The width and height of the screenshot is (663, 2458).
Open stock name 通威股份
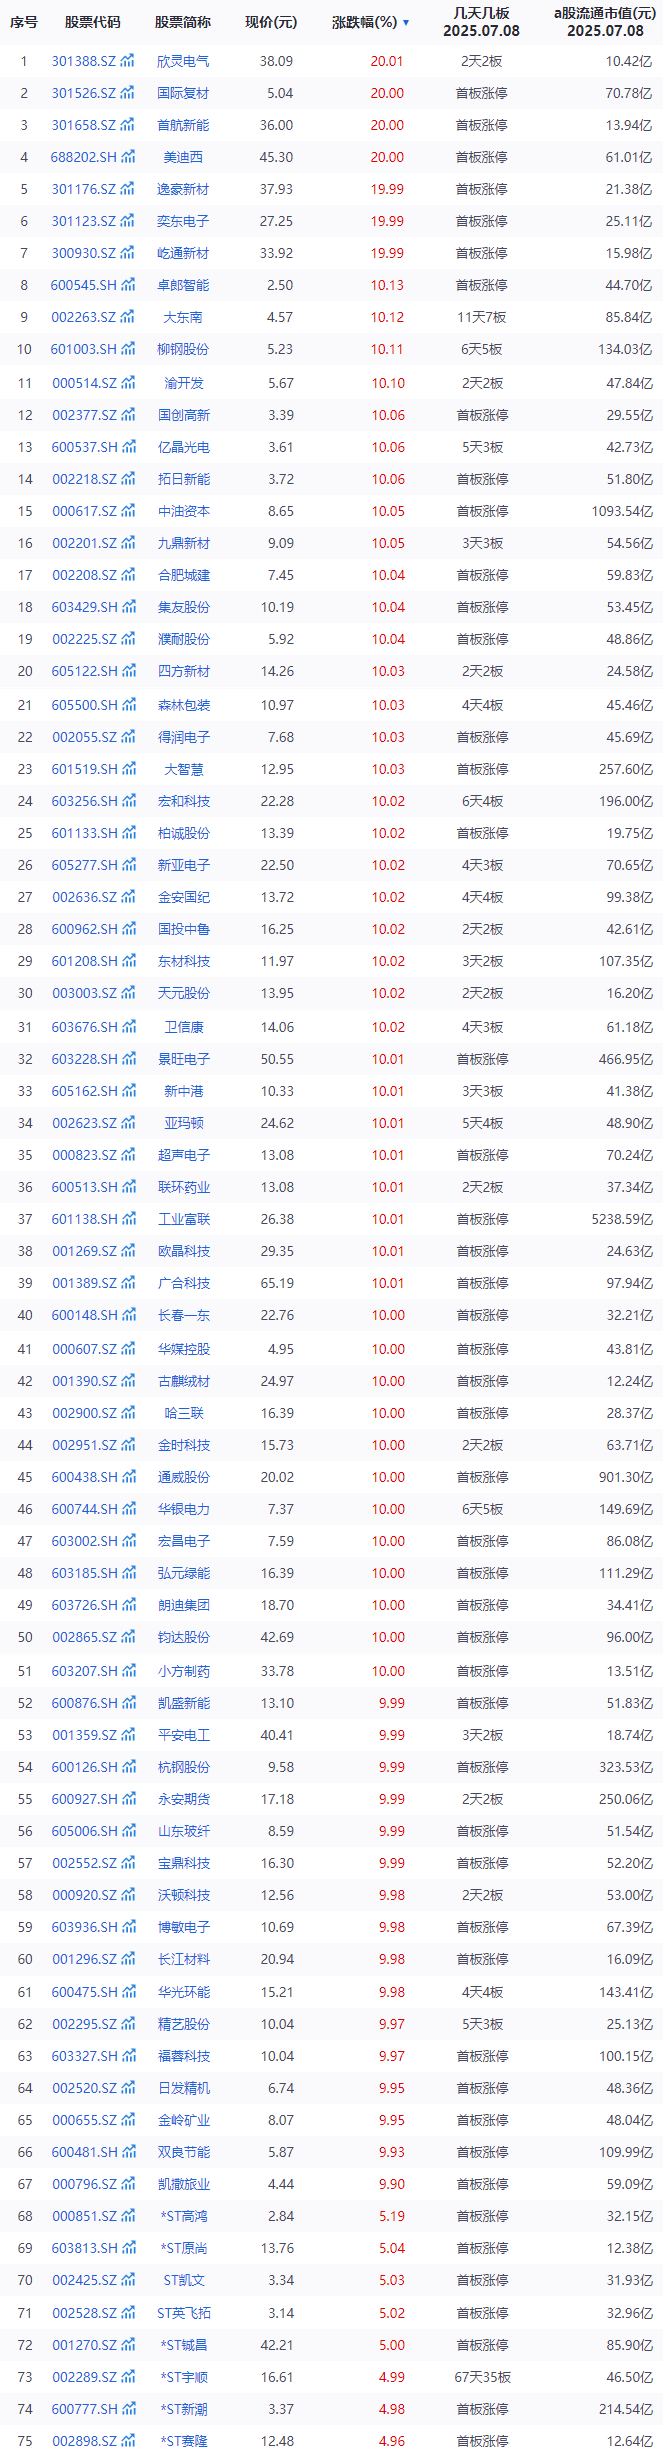point(184,1477)
